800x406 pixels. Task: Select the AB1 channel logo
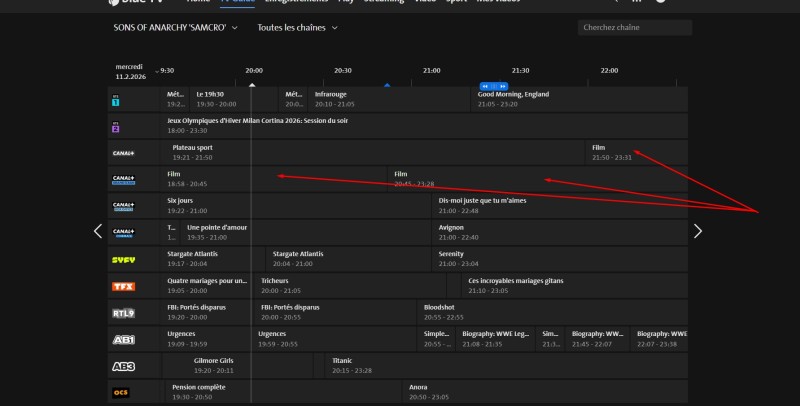point(123,339)
